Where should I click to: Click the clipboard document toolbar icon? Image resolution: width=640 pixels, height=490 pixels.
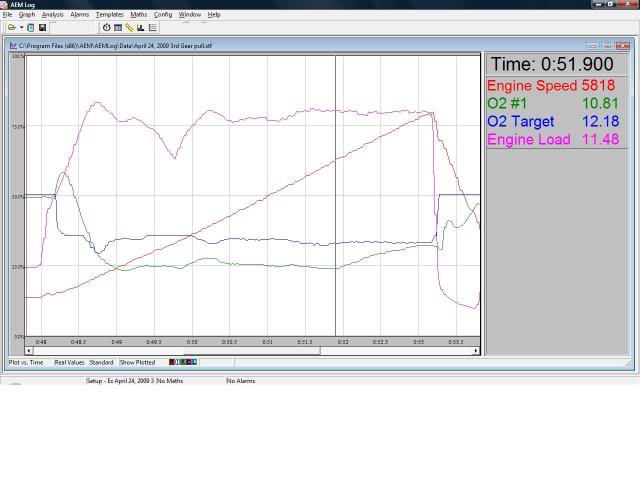31,27
